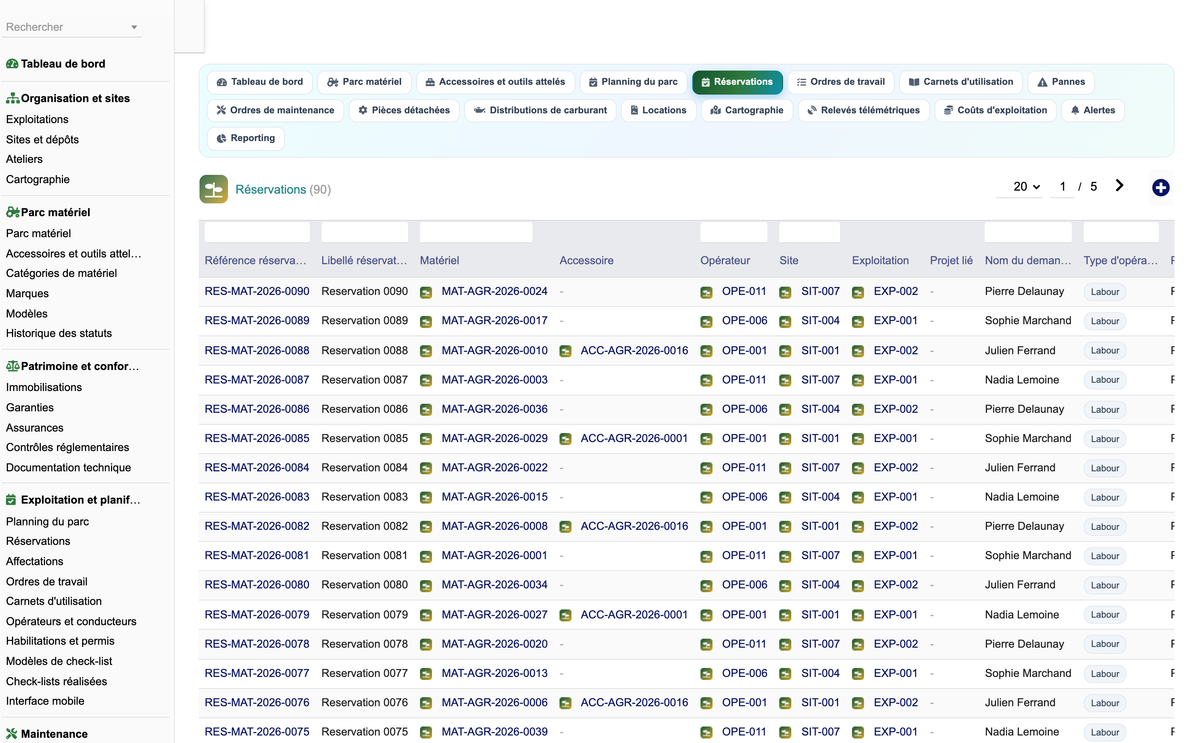Click the Organisation et sites sidebar icon
1200x743 pixels.
point(13,99)
